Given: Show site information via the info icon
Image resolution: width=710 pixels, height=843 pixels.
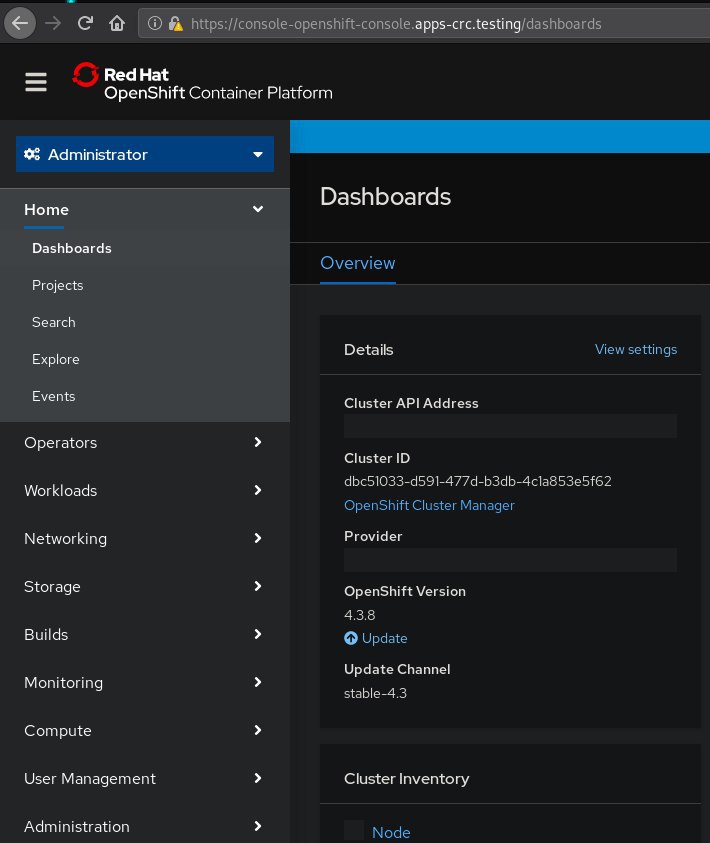Looking at the screenshot, I should point(154,23).
